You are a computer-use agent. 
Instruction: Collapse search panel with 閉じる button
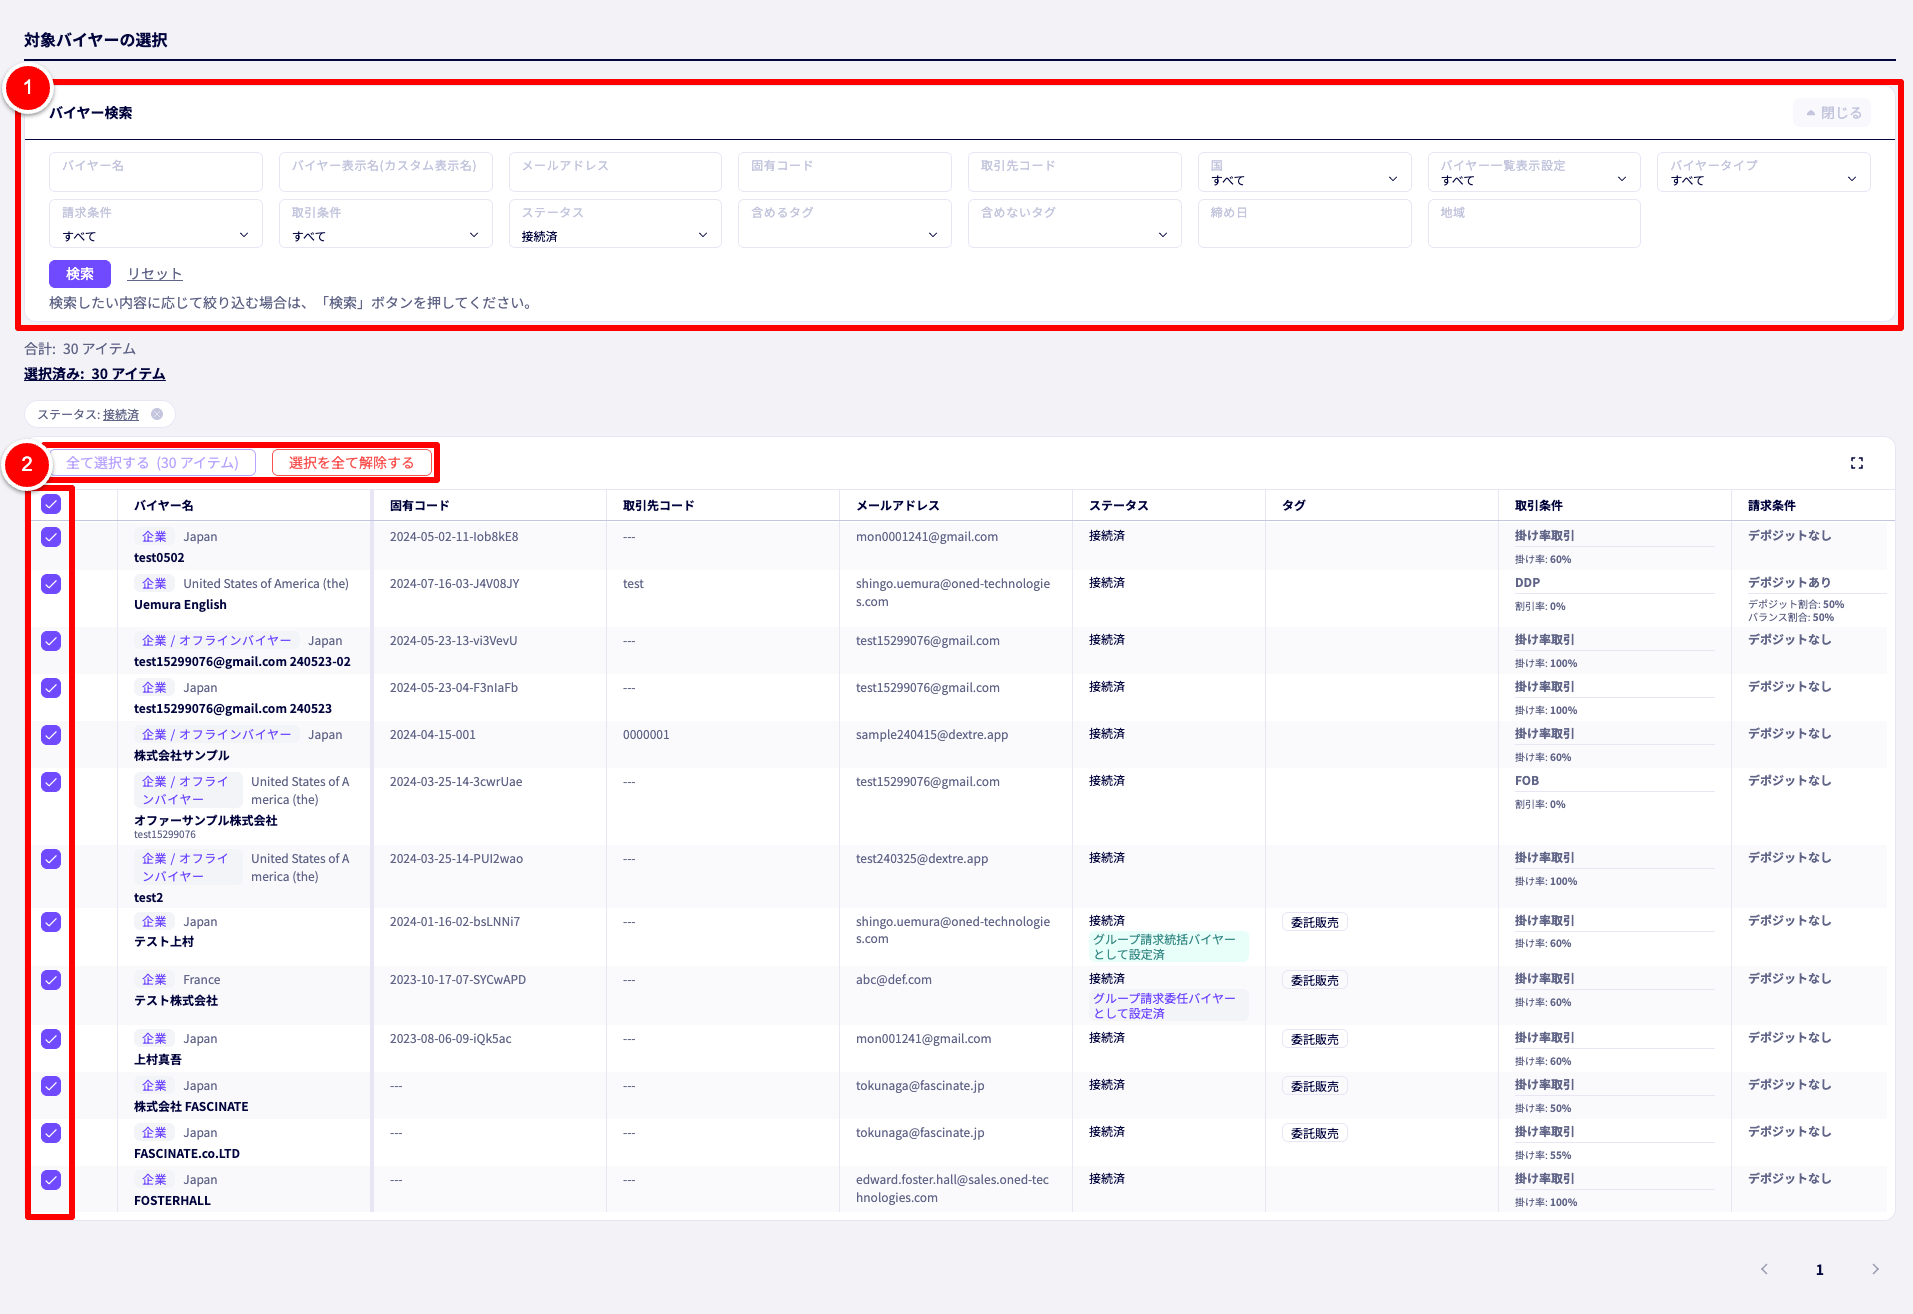click(x=1833, y=113)
